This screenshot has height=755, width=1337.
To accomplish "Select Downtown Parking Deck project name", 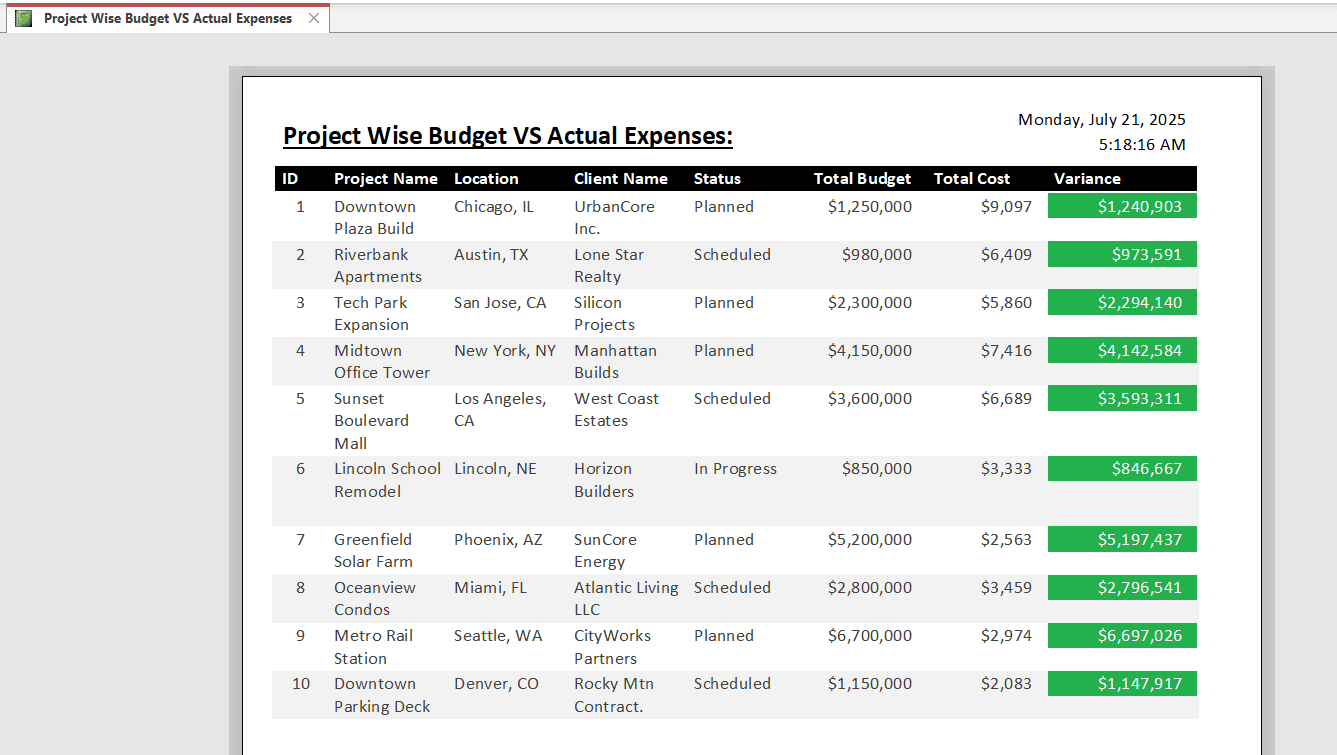I will point(382,695).
